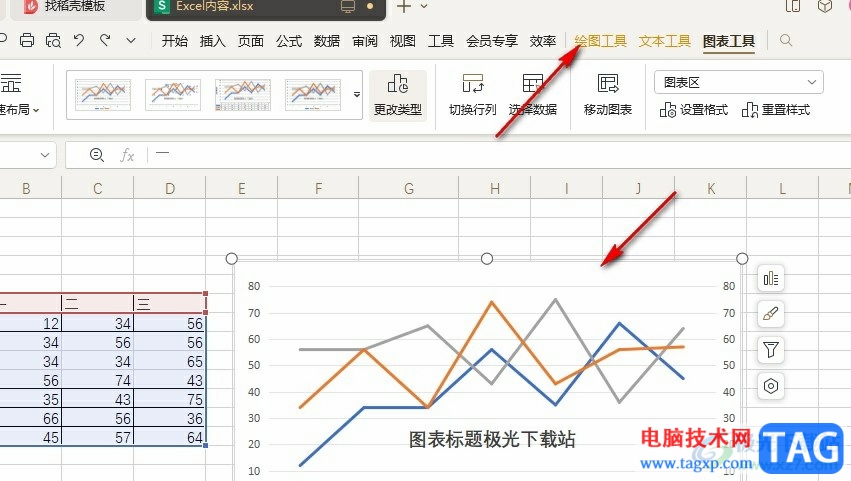Click 更改类型 change chart type button
This screenshot has width=851, height=481.
[x=398, y=95]
